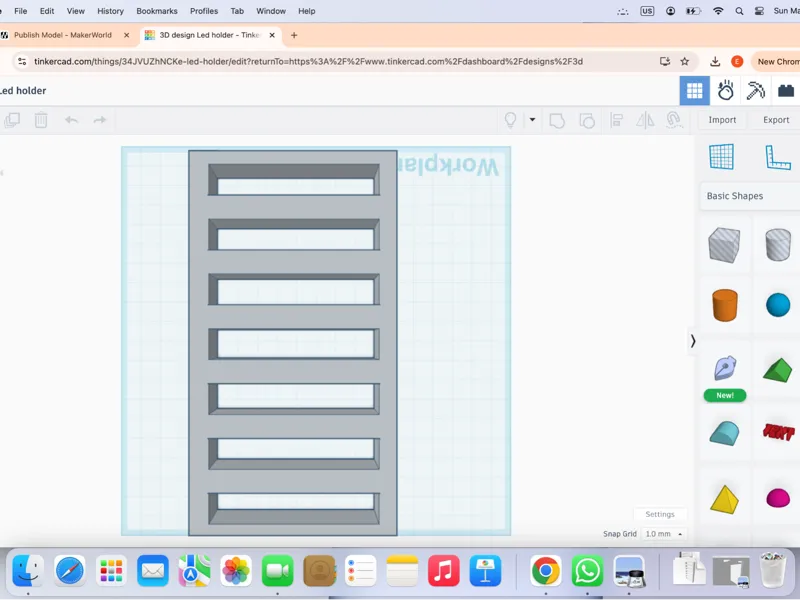Bookmark this page with star icon

(x=685, y=62)
